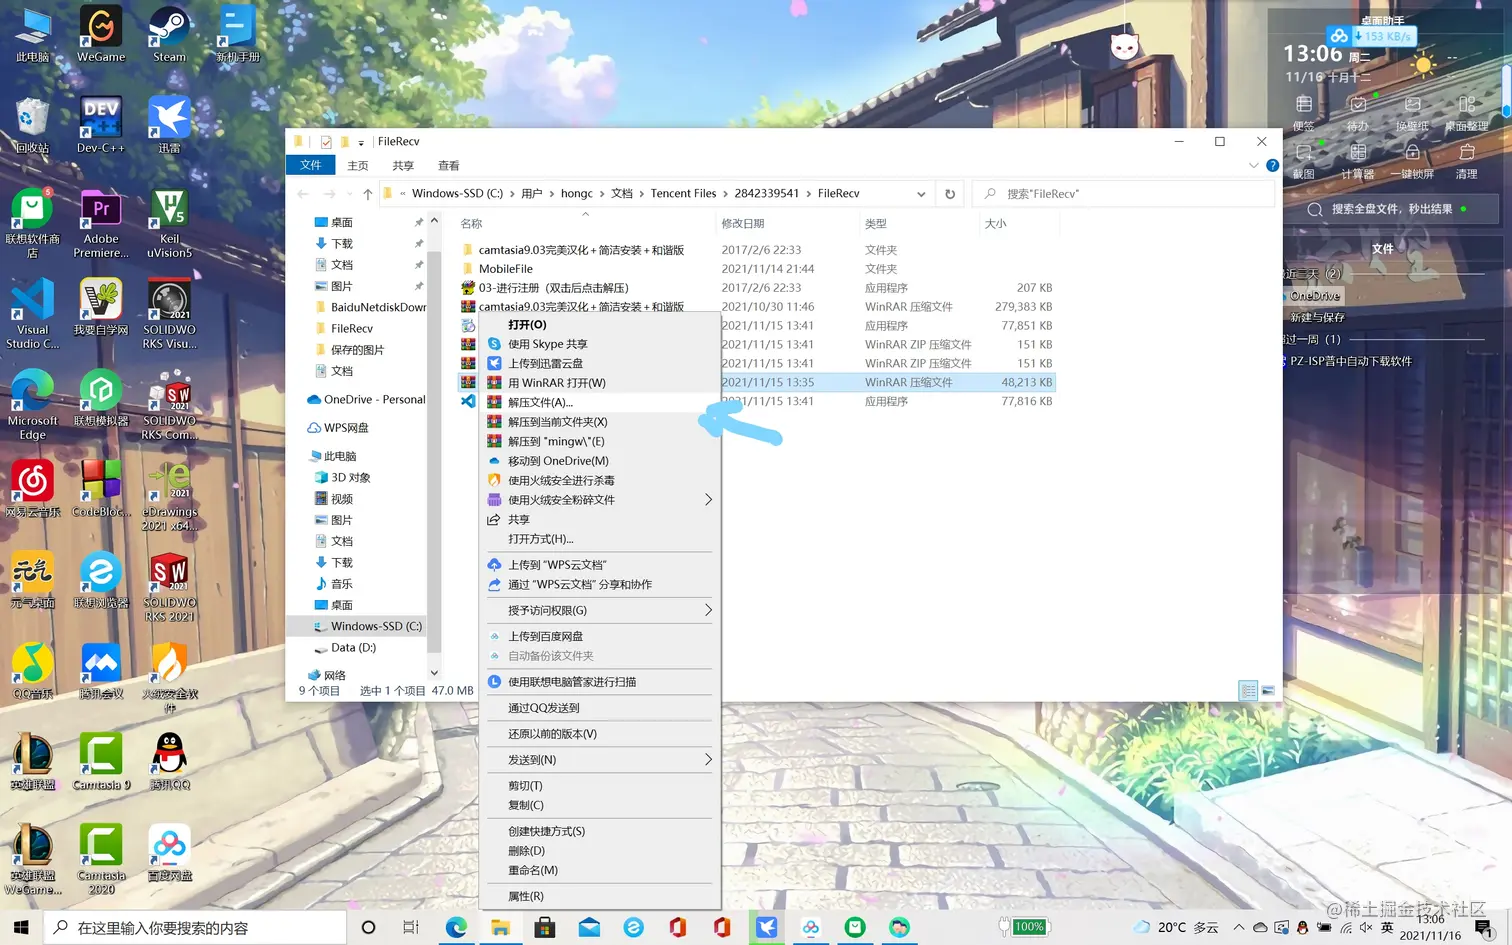Click the desktop assistant 搜索全盘文件 search field

pos(1391,209)
